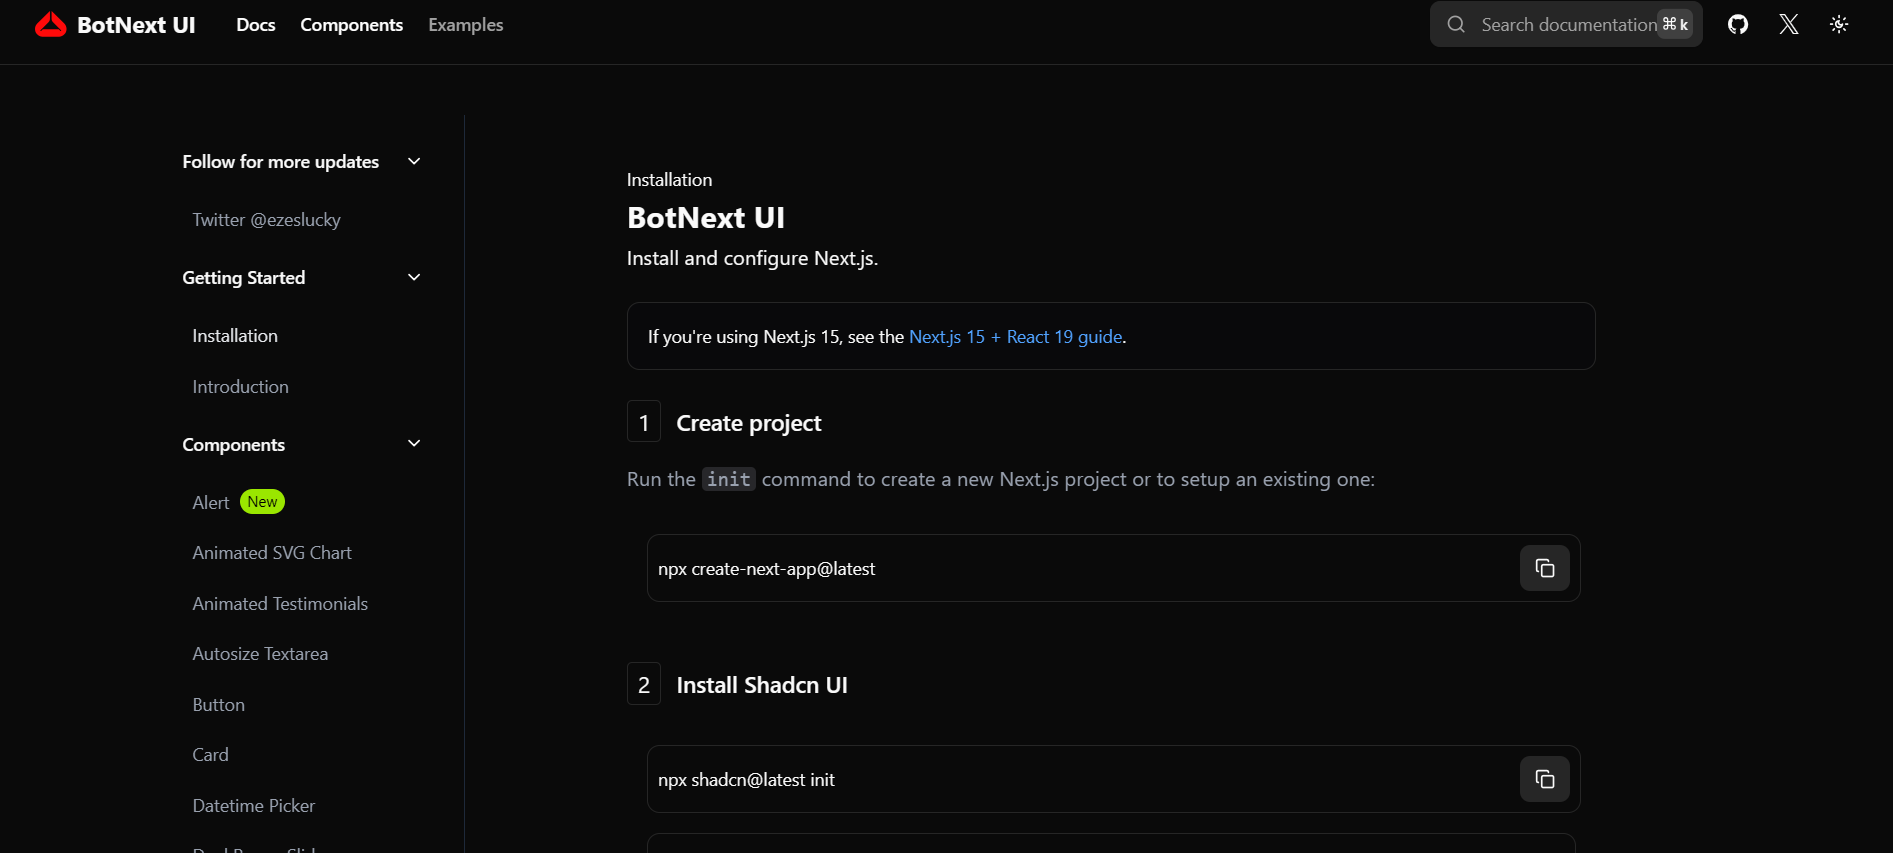Click the BotNext UI page title

click(706, 218)
